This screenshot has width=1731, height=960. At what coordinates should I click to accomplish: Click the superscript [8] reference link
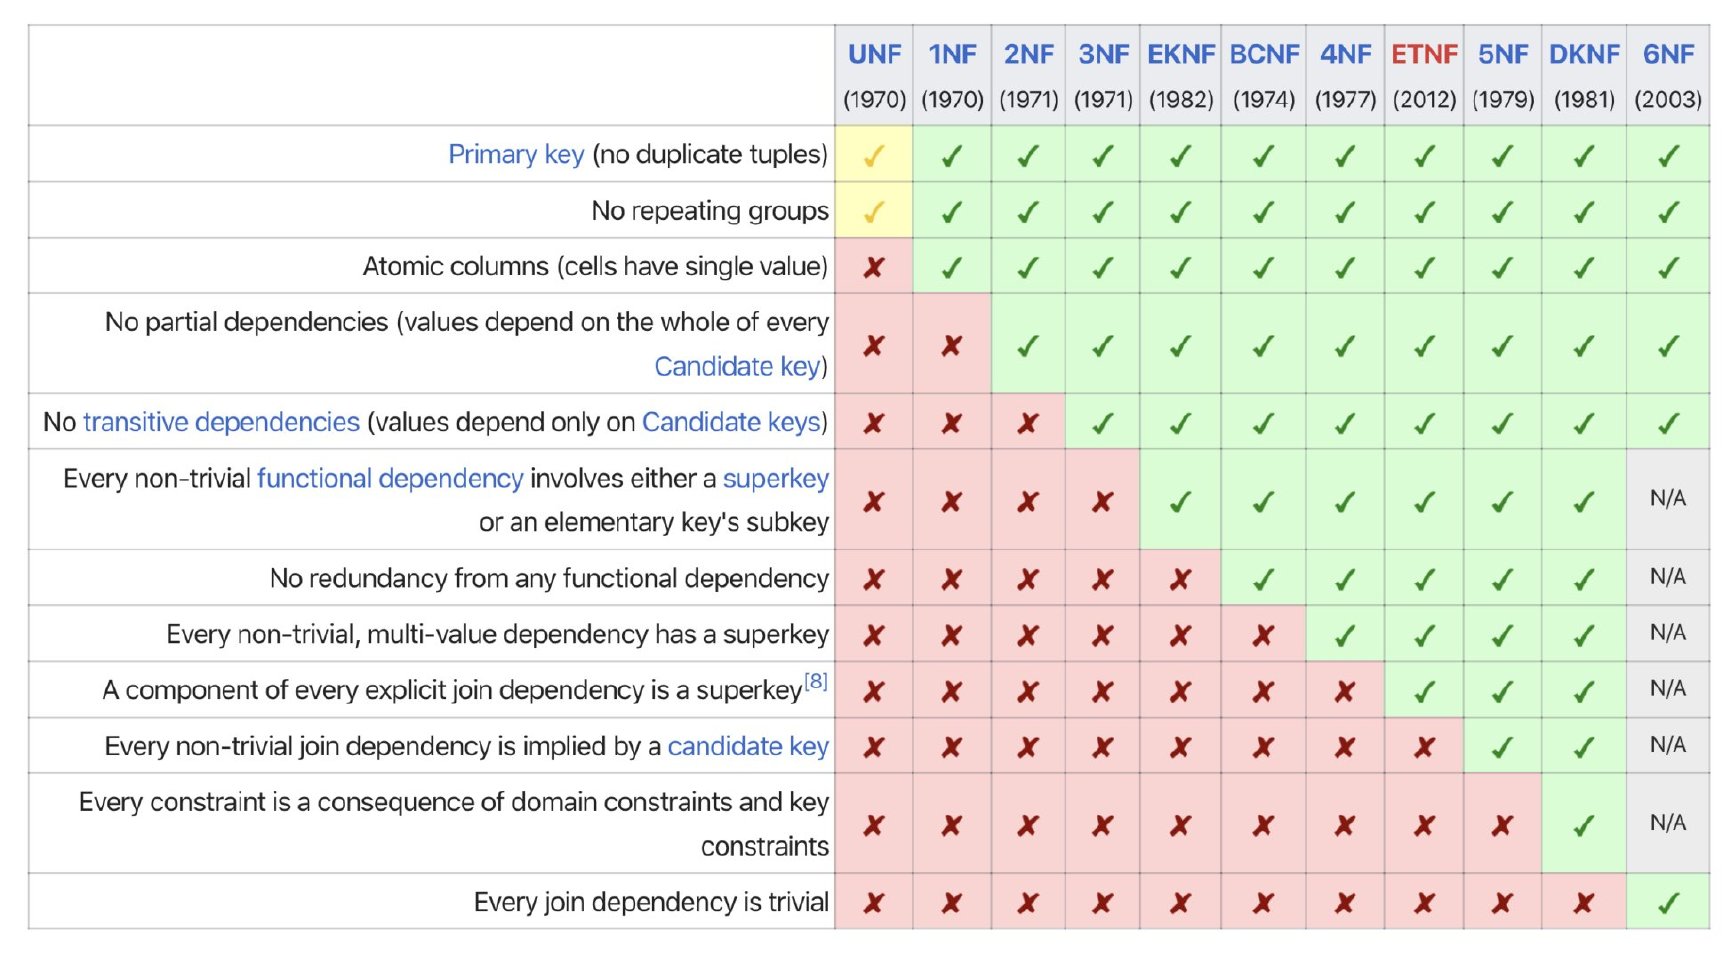(x=816, y=681)
